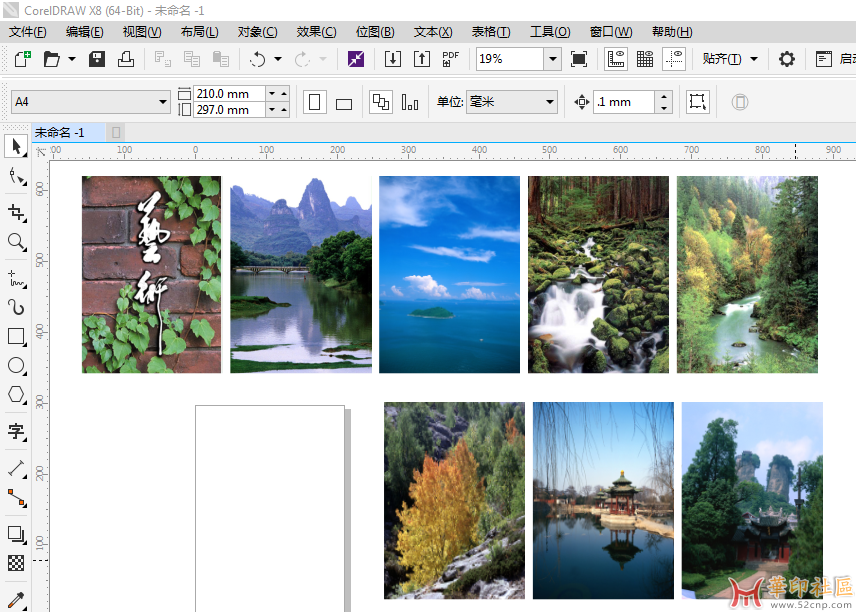Save the document using floppy icon

pyautogui.click(x=97, y=58)
